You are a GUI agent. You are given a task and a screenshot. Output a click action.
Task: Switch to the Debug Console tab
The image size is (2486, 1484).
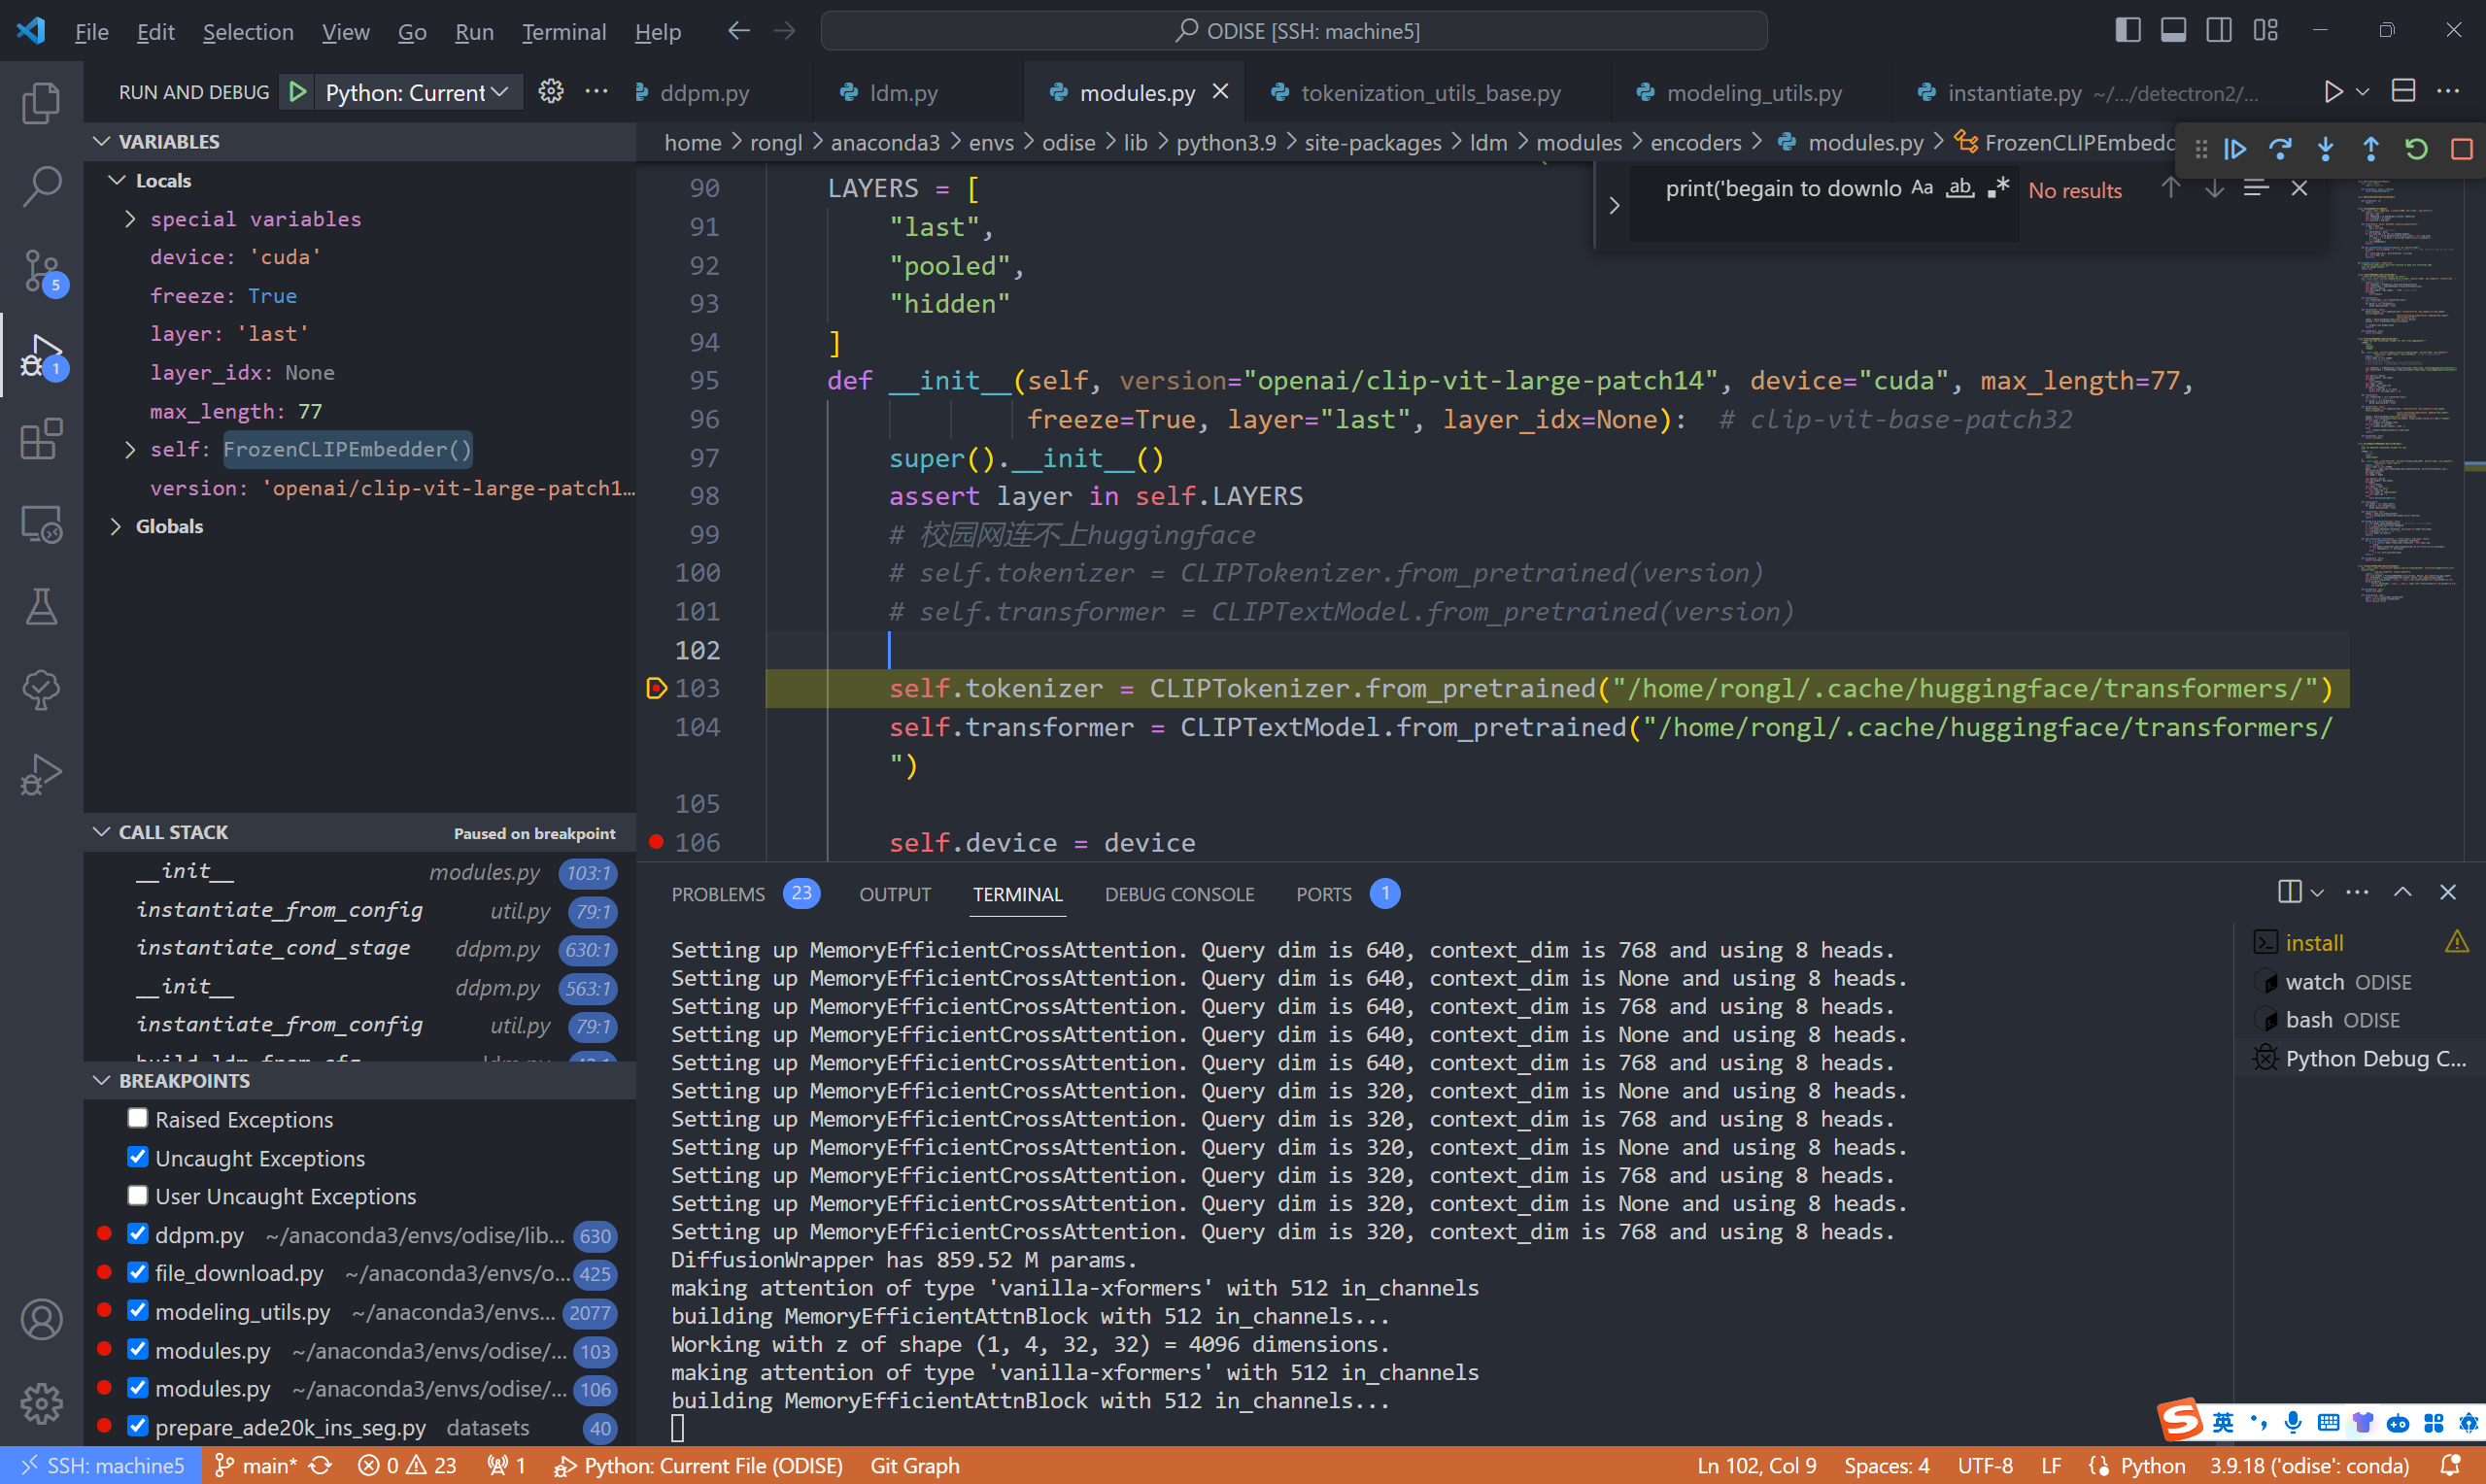1178,894
